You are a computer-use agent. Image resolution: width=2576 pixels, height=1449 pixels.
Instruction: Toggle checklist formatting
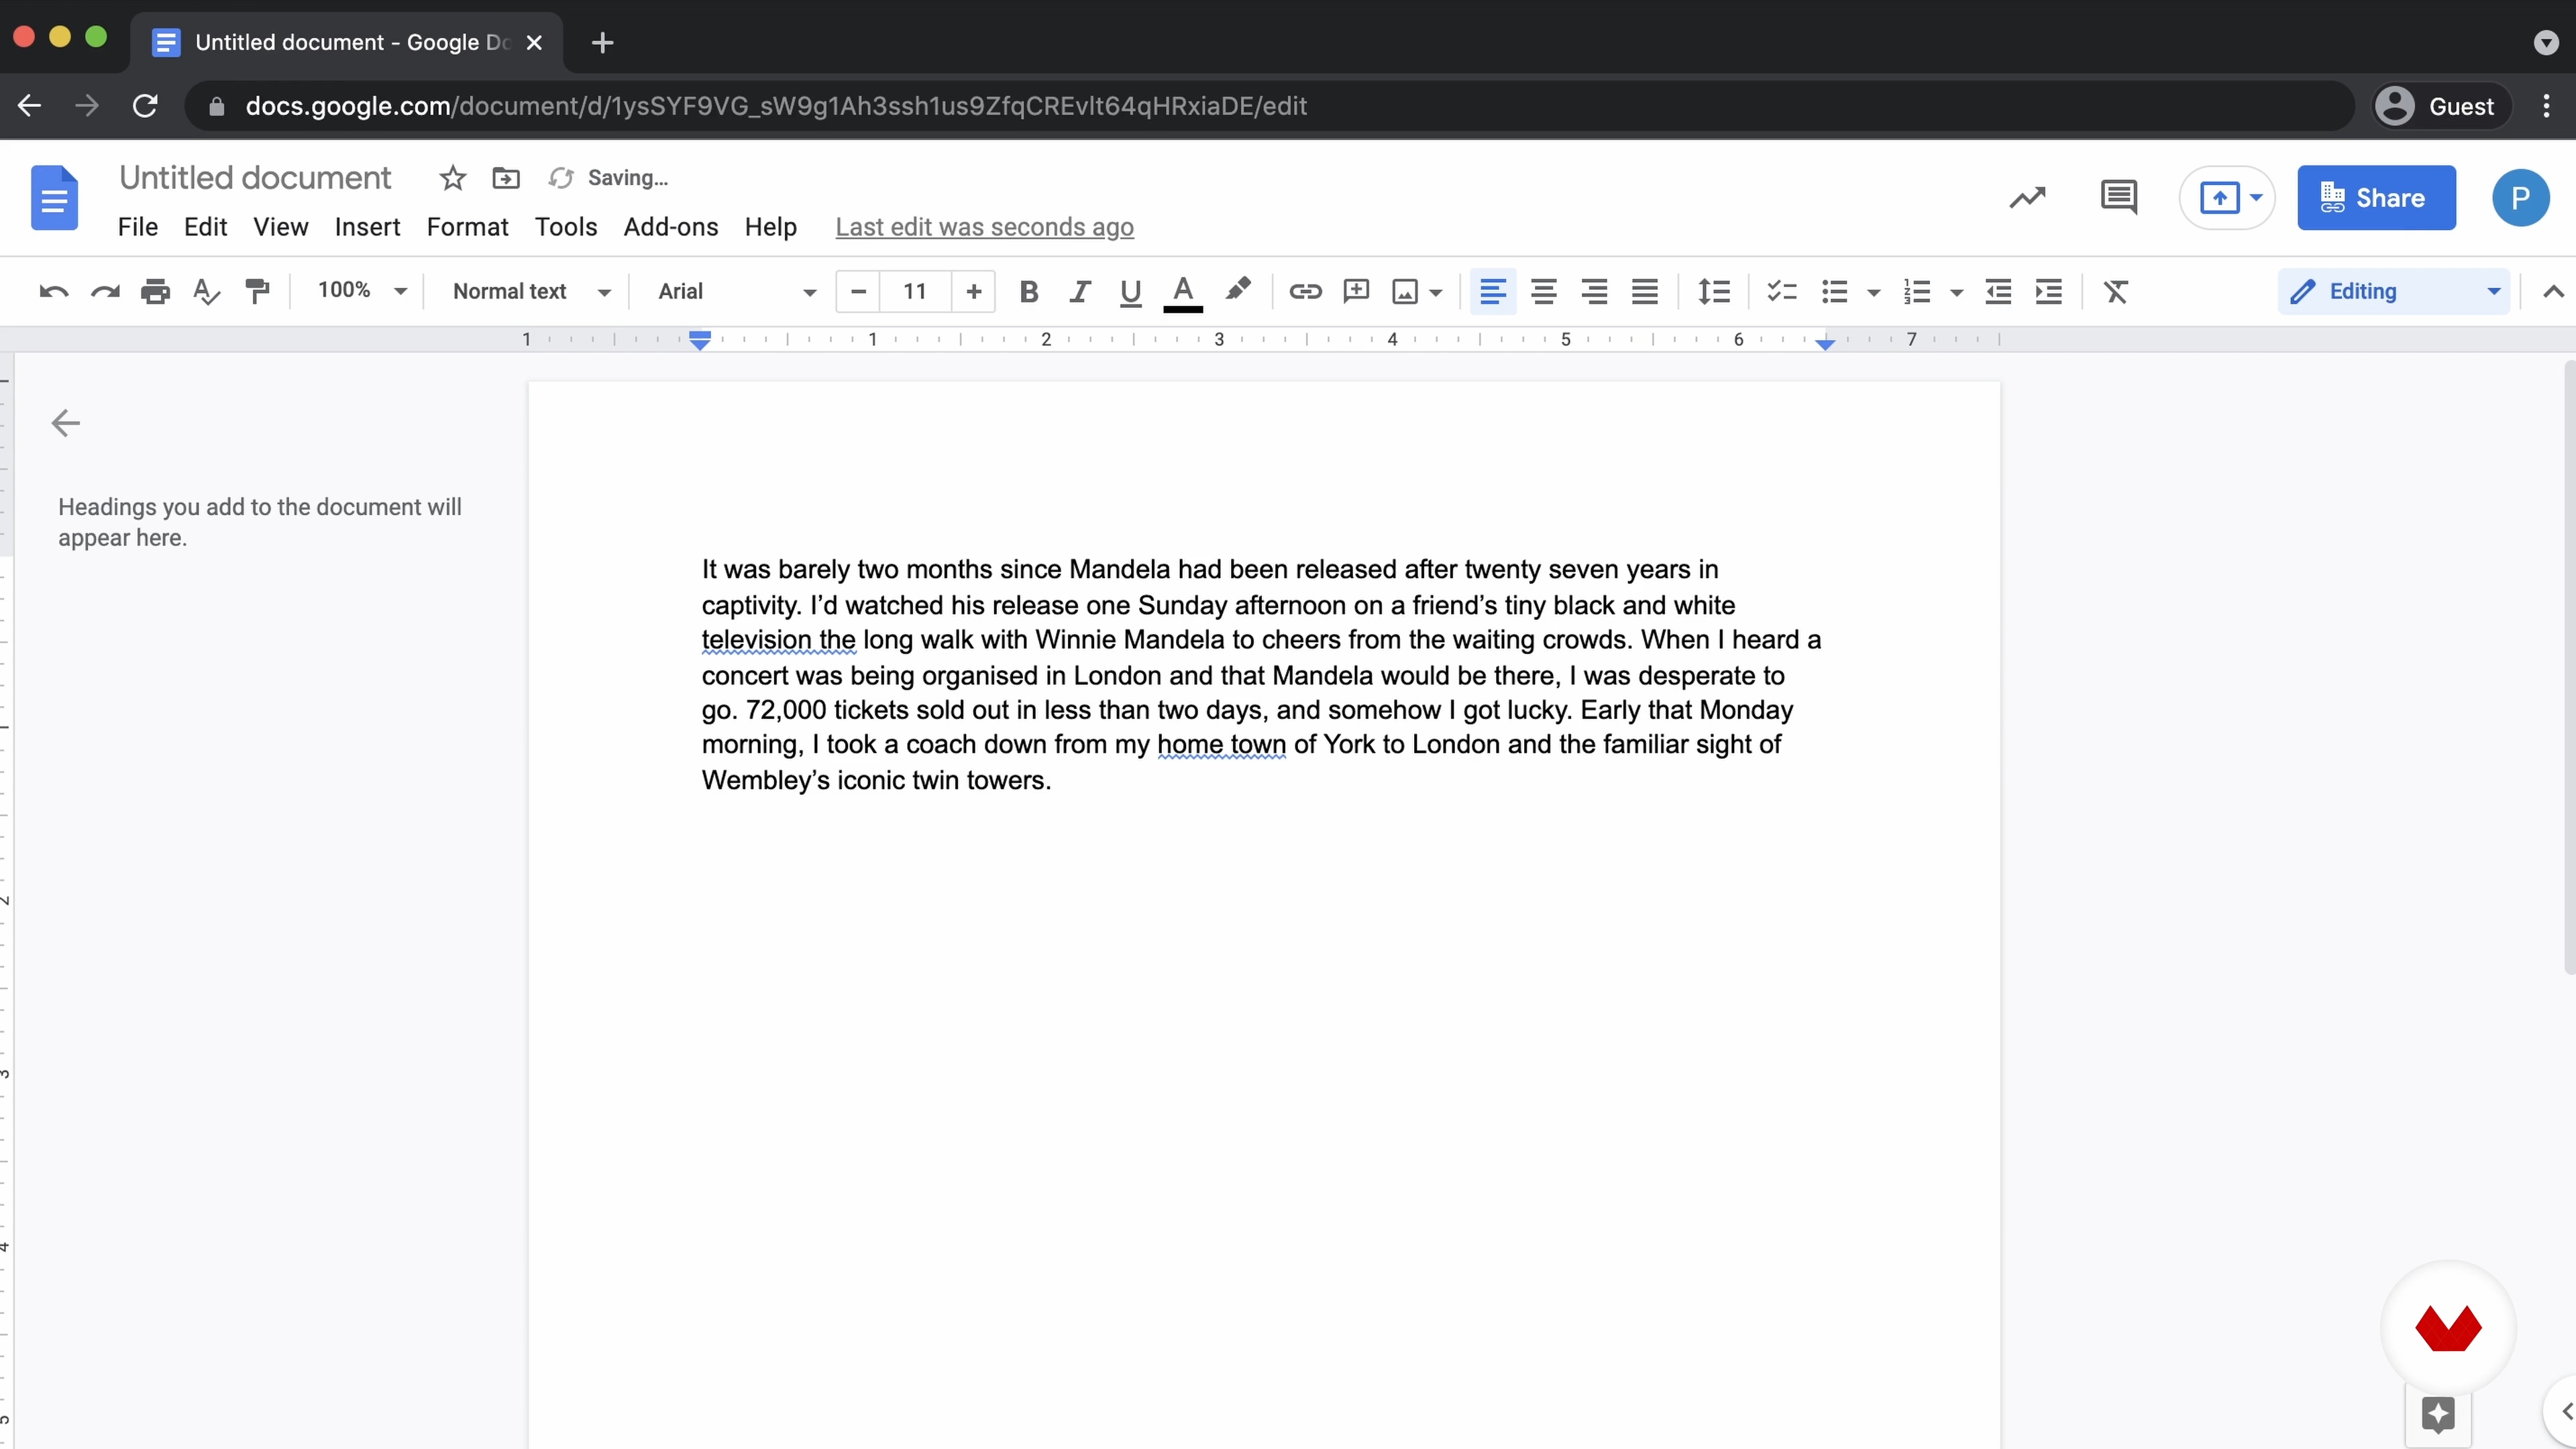tap(1782, 291)
